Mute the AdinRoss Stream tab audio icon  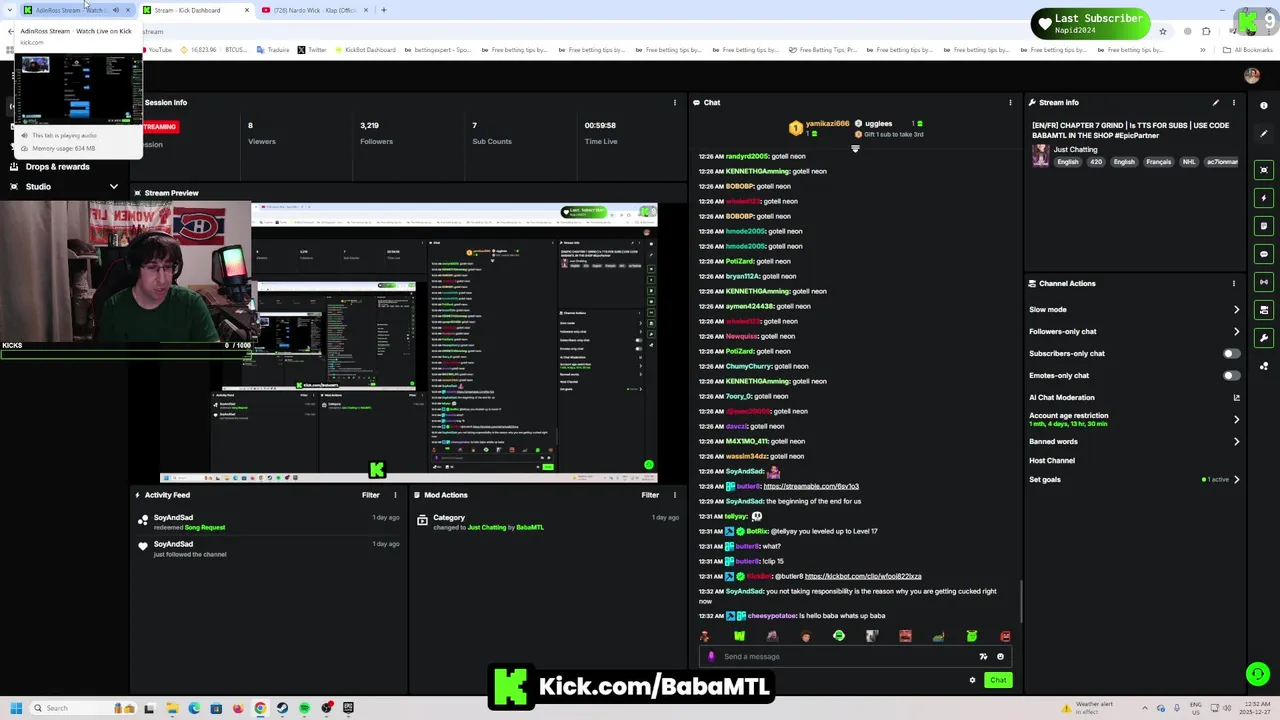(115, 10)
